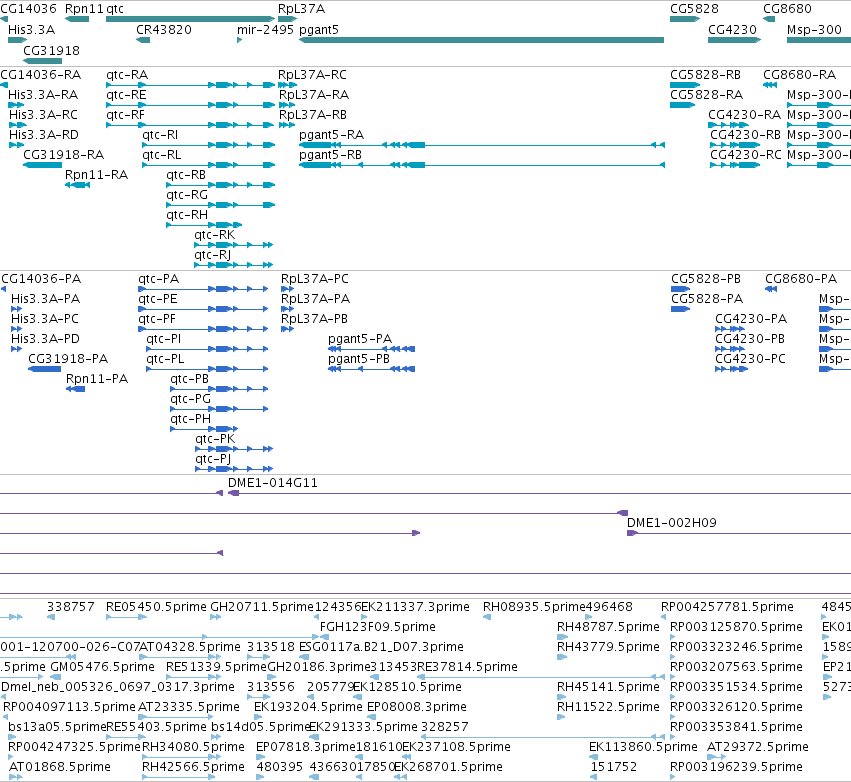The image size is (851, 782).
Task: Select the qtc gene span
Action: [x=190, y=20]
